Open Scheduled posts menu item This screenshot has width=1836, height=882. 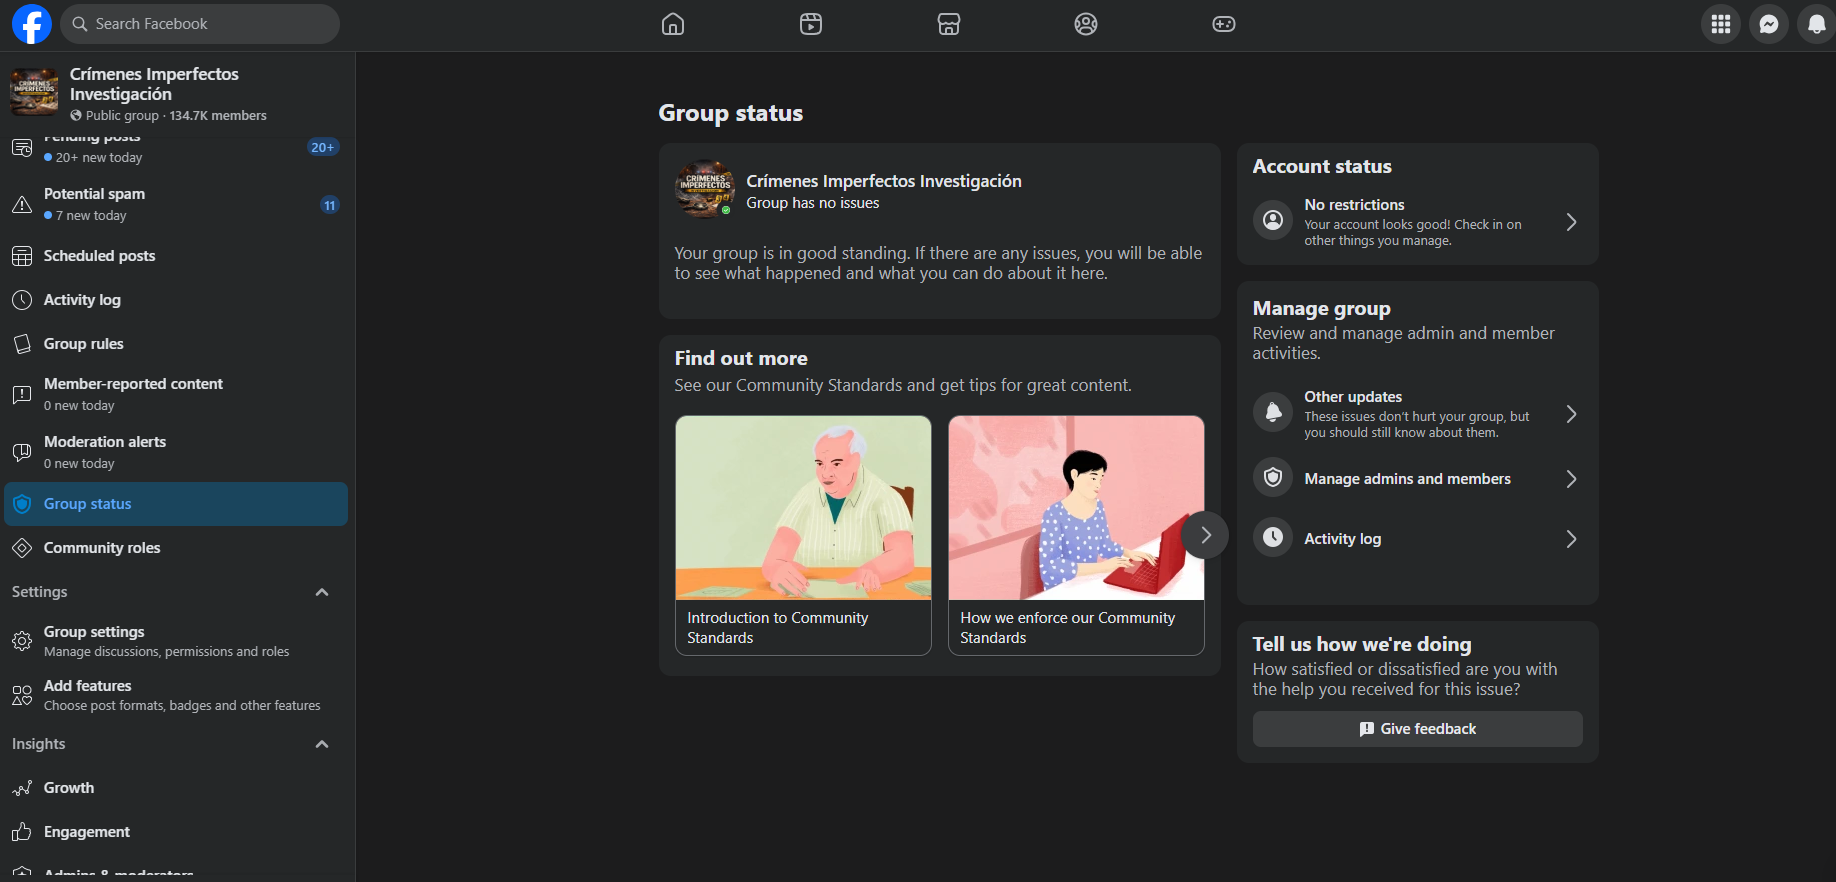point(176,256)
